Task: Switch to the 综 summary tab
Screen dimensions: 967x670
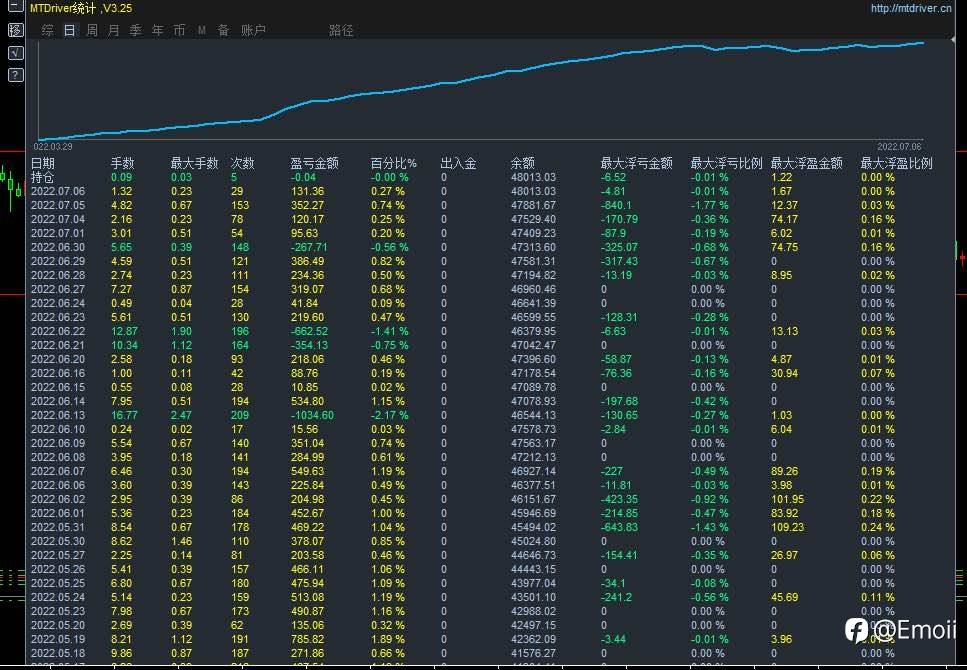Action: point(47,30)
